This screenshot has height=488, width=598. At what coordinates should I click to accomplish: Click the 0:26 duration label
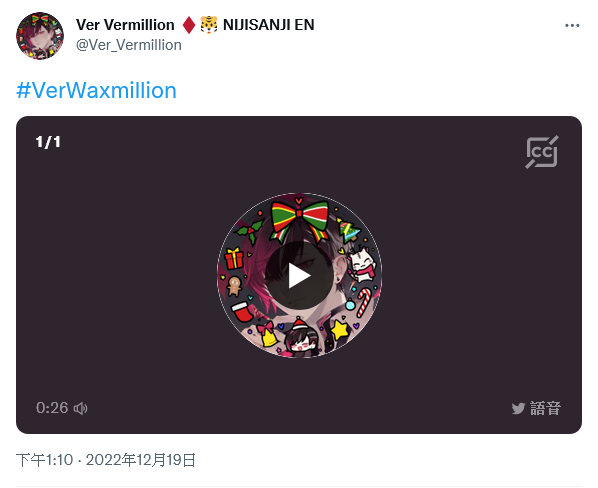coord(52,408)
